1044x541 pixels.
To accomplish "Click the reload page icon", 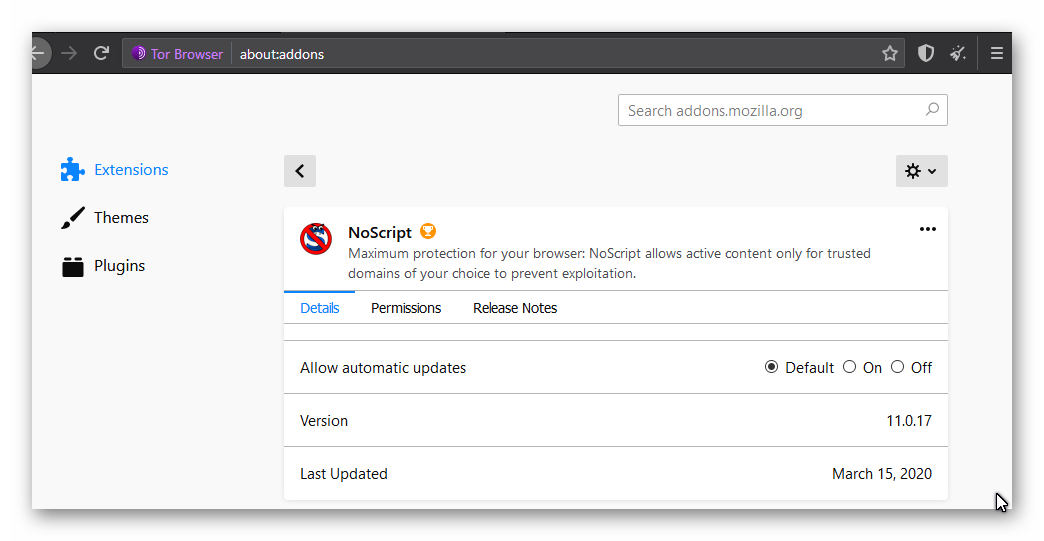I will (101, 54).
